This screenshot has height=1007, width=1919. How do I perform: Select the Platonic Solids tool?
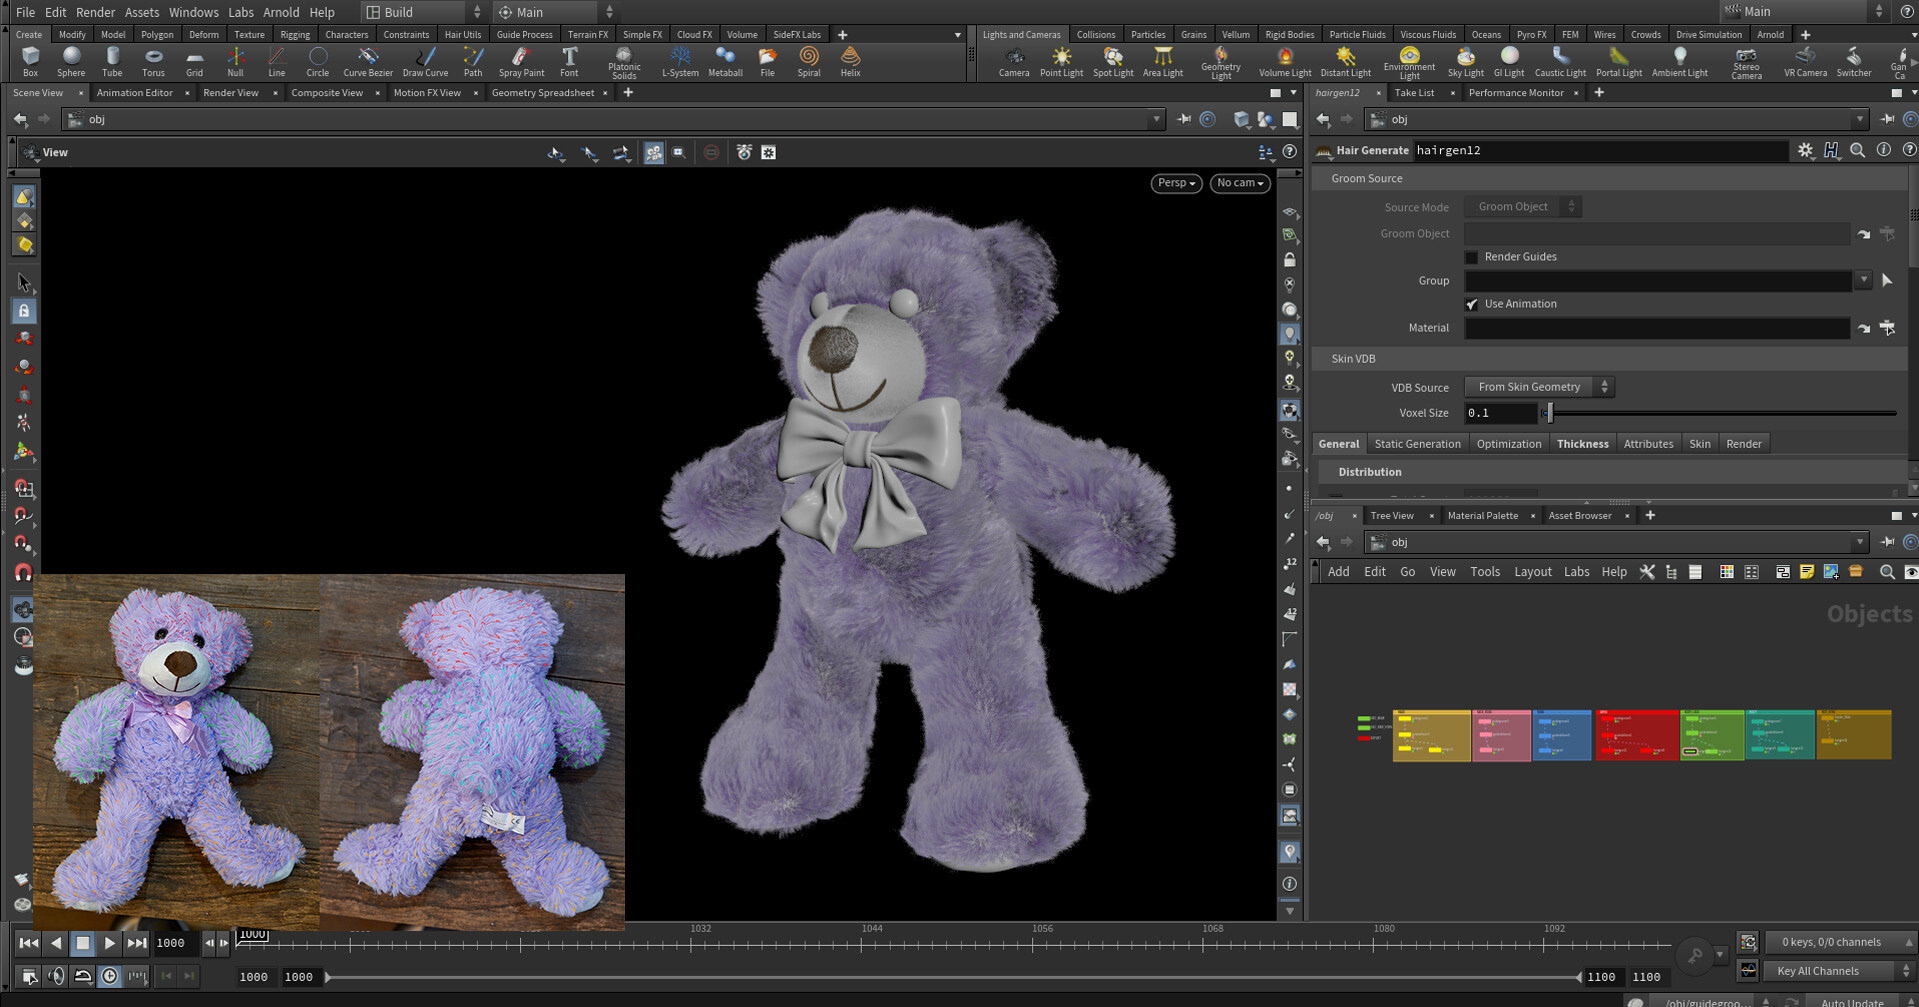pos(624,63)
